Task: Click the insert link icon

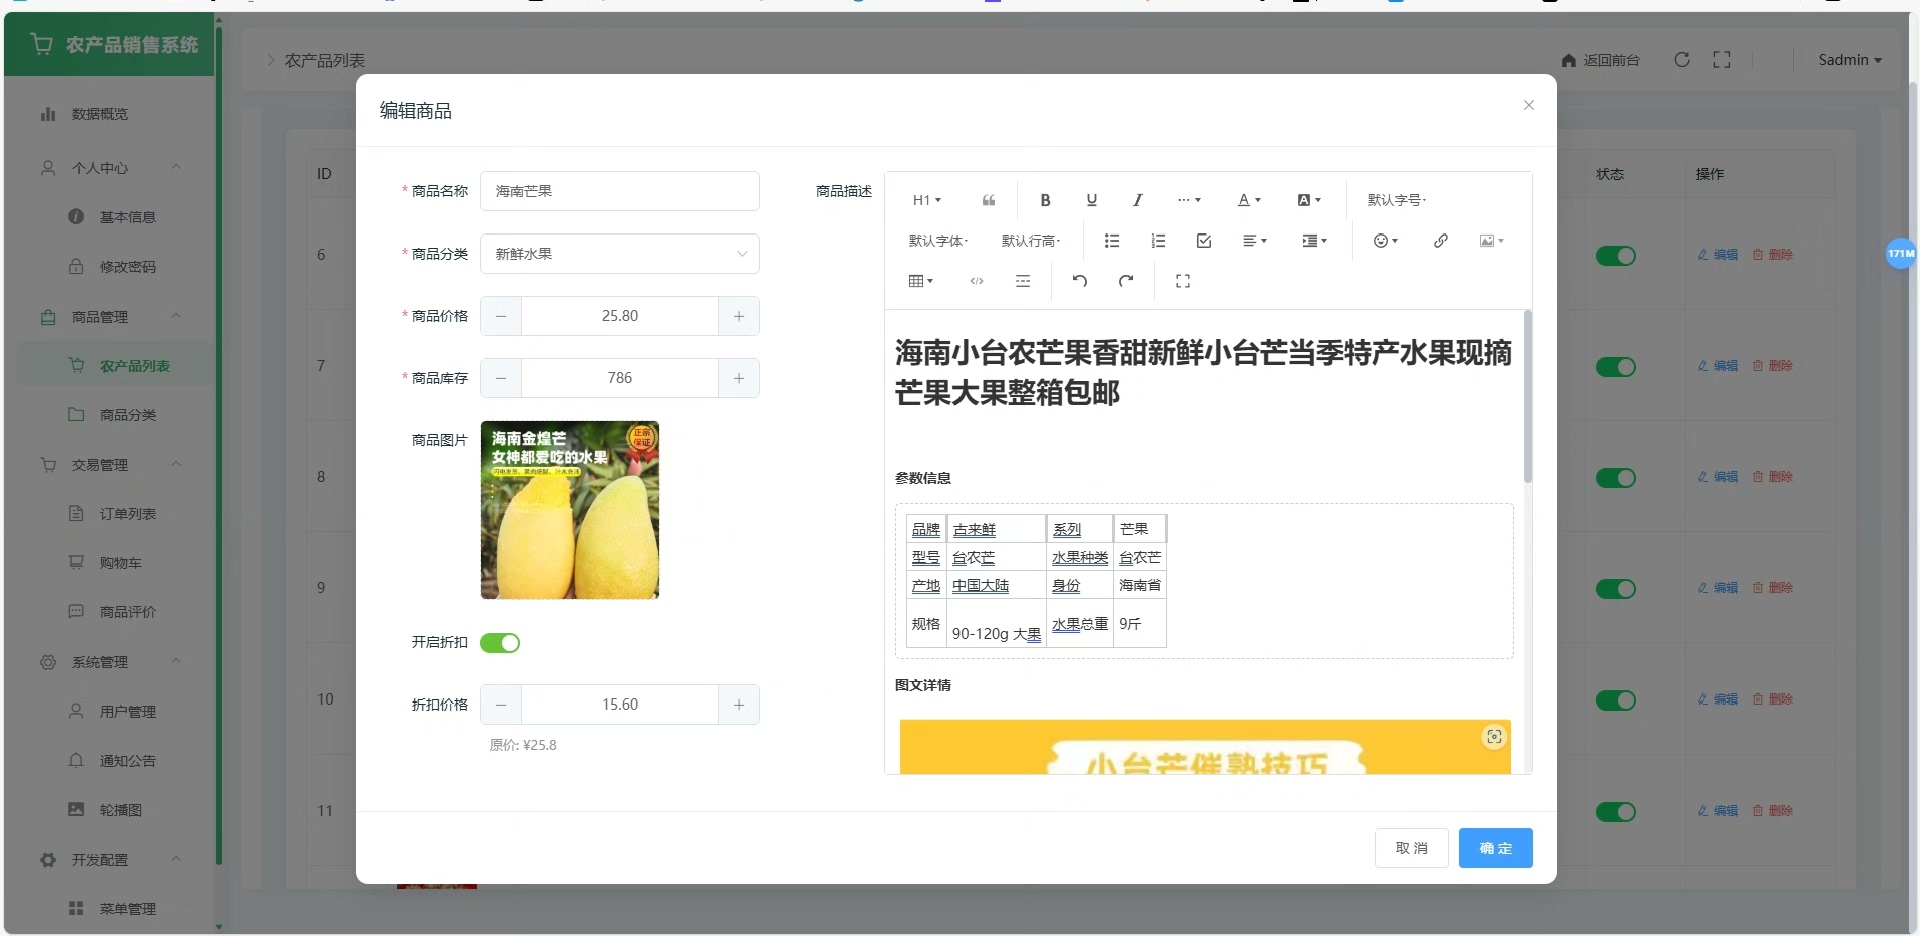Action: (x=1440, y=241)
